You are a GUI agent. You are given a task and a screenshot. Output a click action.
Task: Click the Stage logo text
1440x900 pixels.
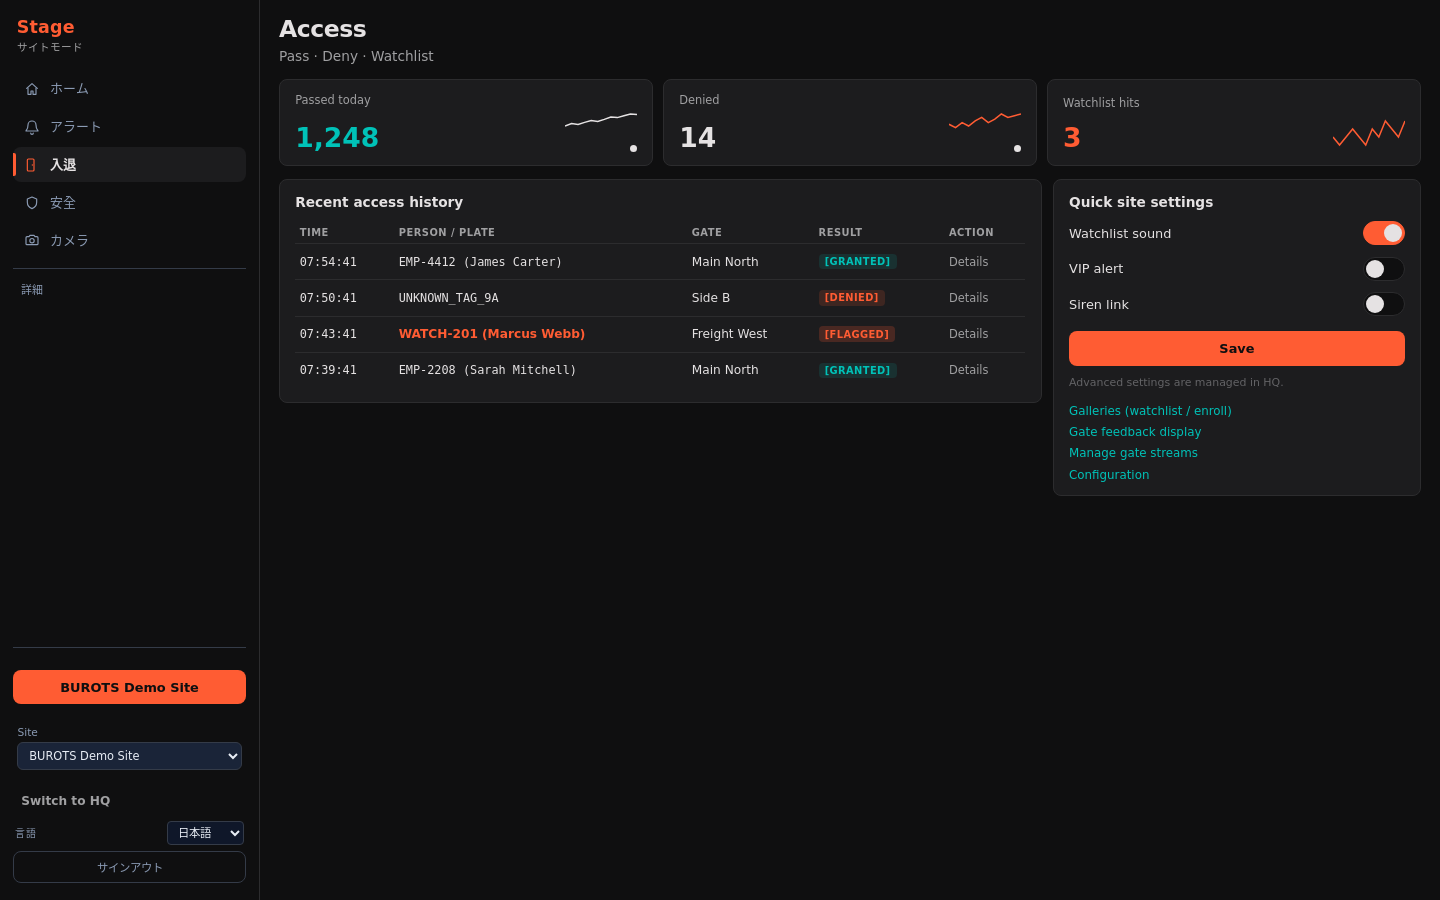point(45,27)
